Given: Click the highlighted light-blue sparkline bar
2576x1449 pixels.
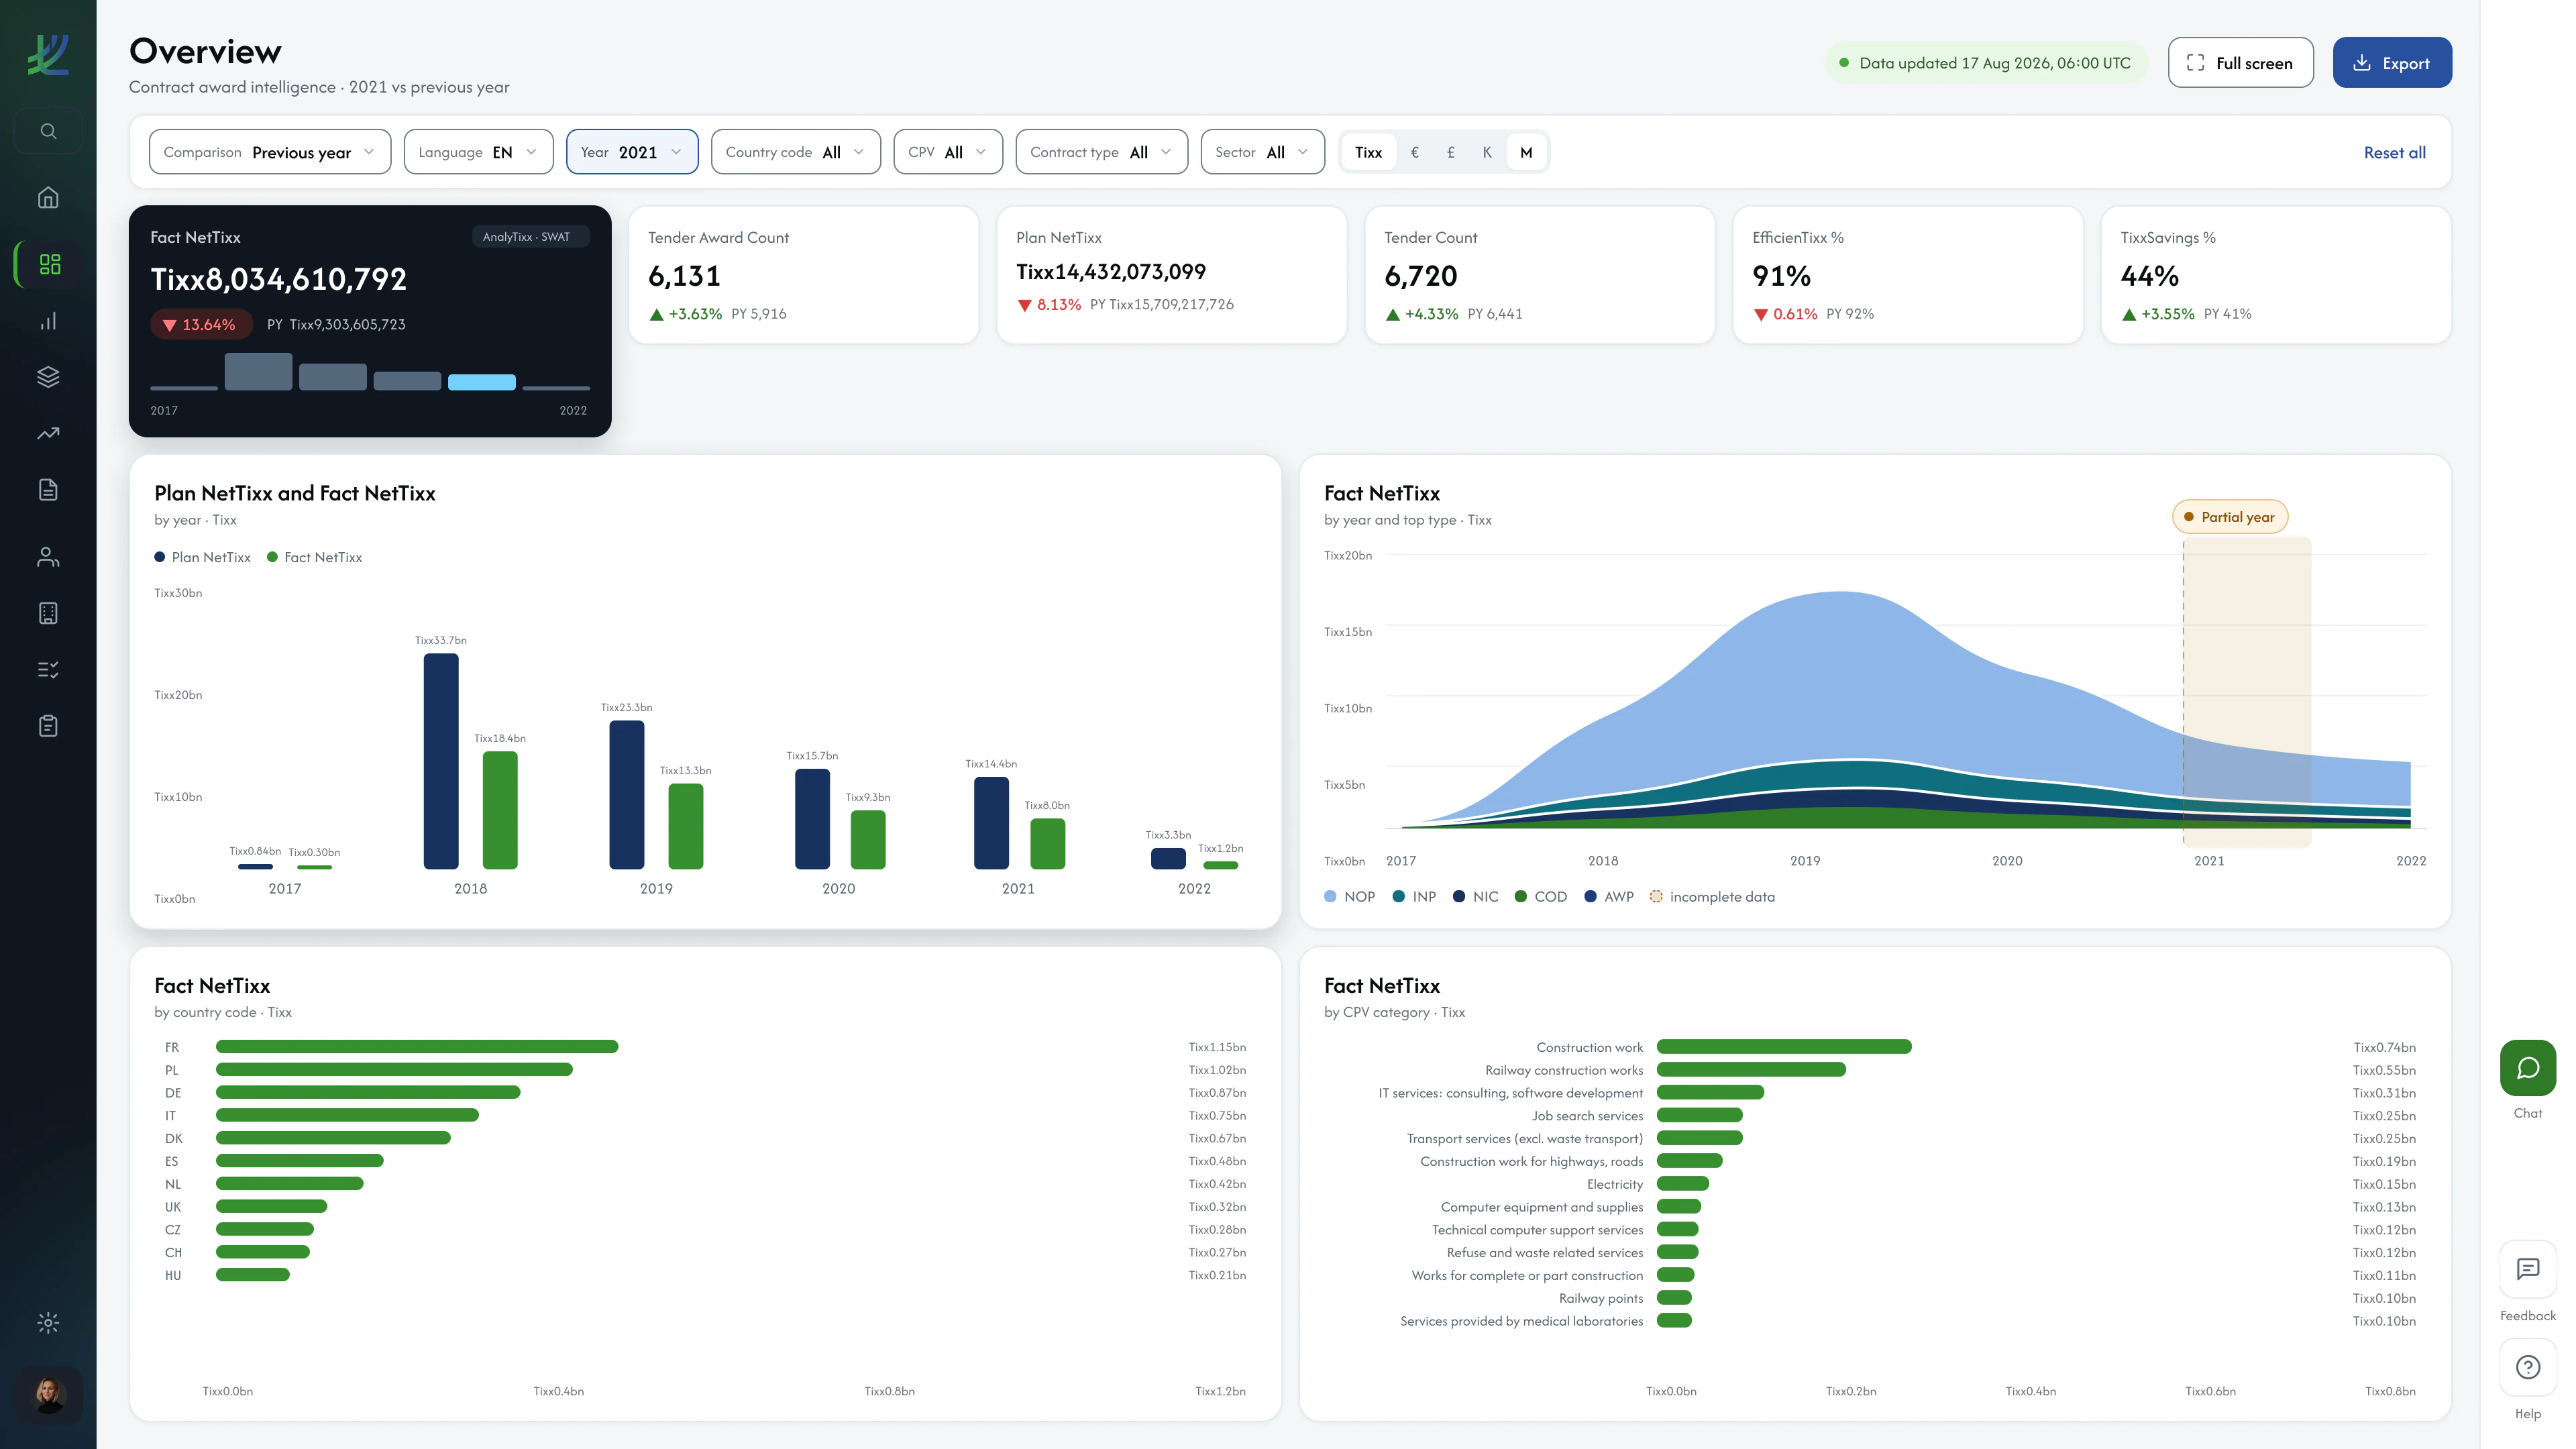Looking at the screenshot, I should coord(481,382).
